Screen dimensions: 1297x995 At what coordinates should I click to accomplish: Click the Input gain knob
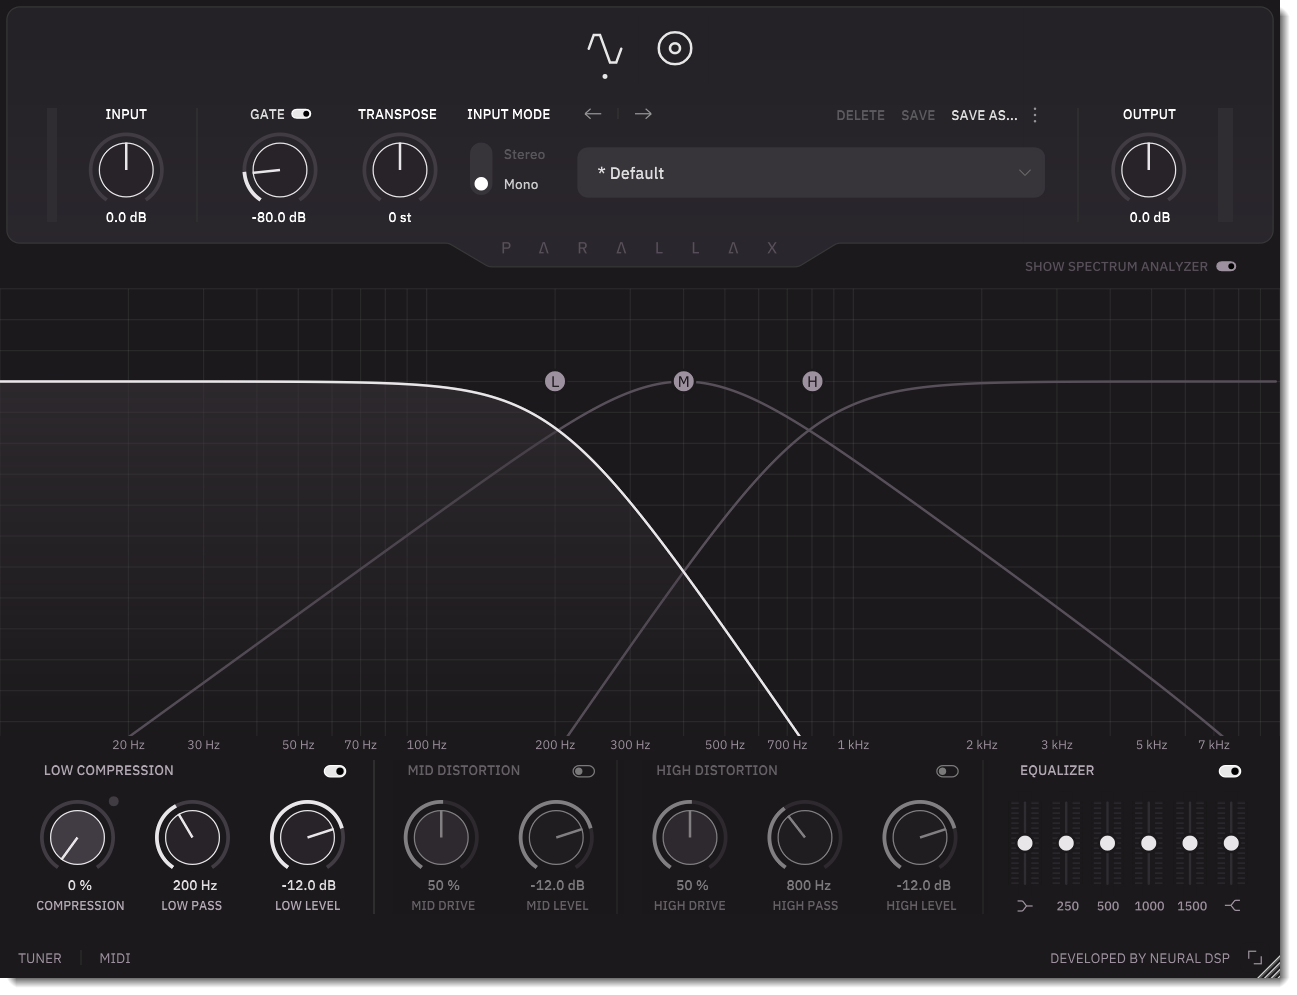tap(126, 169)
